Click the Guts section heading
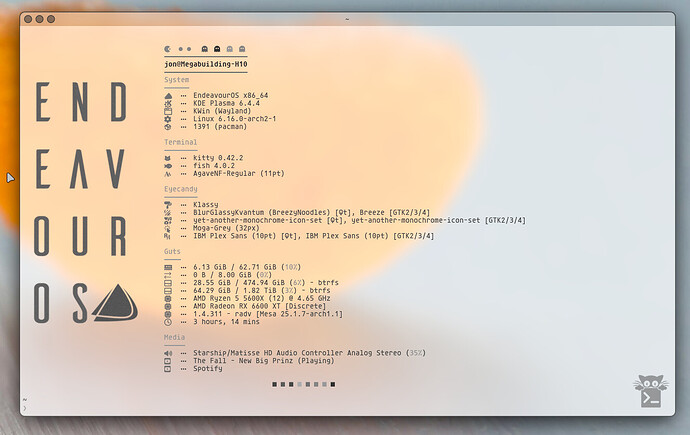The width and height of the screenshot is (690, 435). coord(172,252)
